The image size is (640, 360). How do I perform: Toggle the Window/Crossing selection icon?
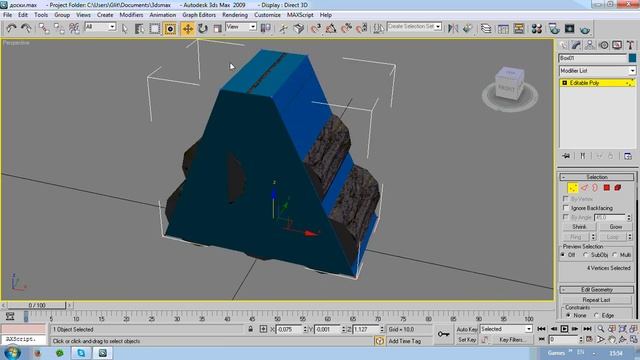coord(170,29)
